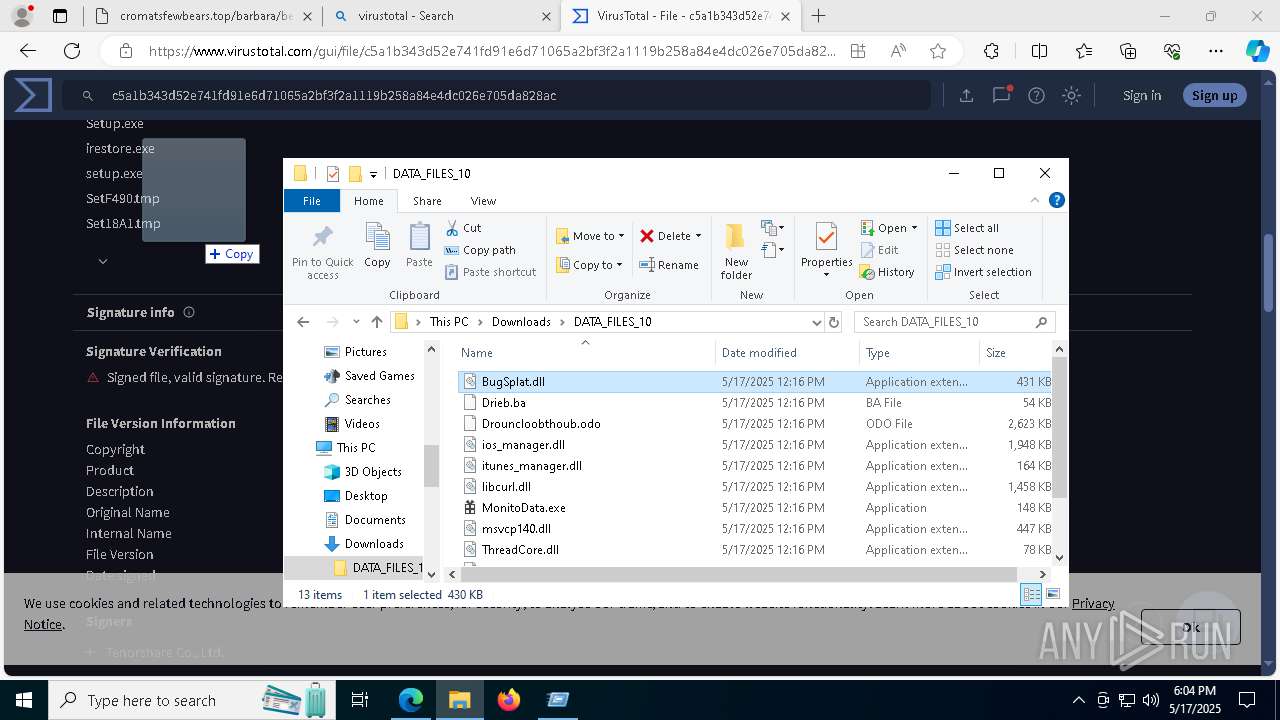Image resolution: width=1280 pixels, height=720 pixels.
Task: Open Move to dropdown
Action: (x=590, y=236)
